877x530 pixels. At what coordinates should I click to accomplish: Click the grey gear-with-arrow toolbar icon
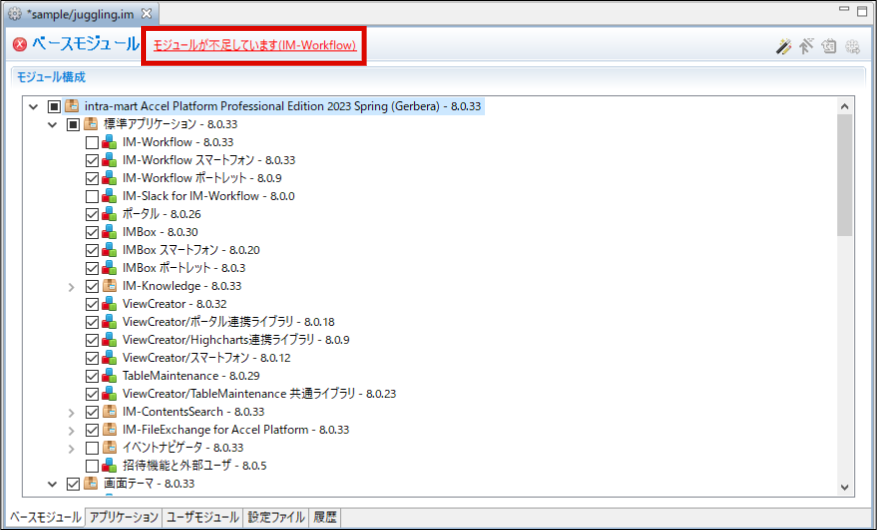click(852, 46)
